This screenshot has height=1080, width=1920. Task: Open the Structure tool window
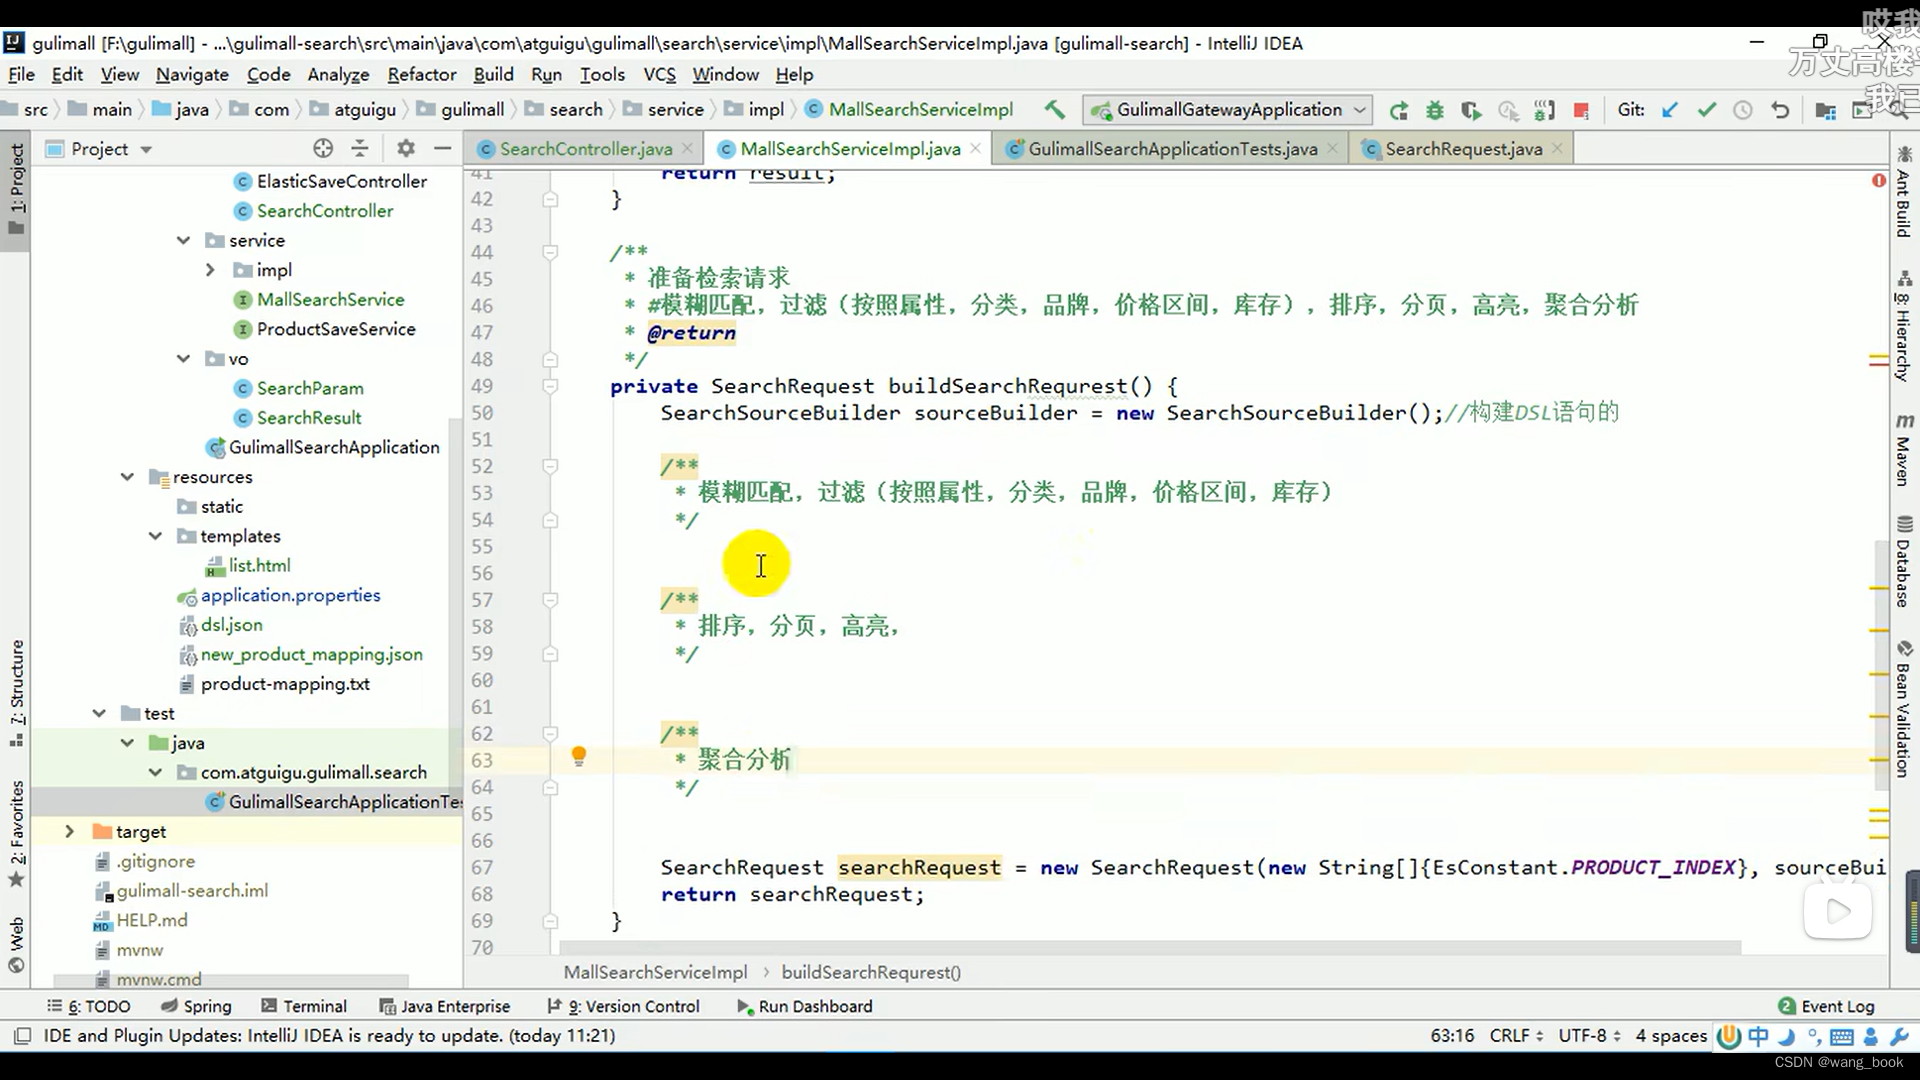click(x=16, y=692)
